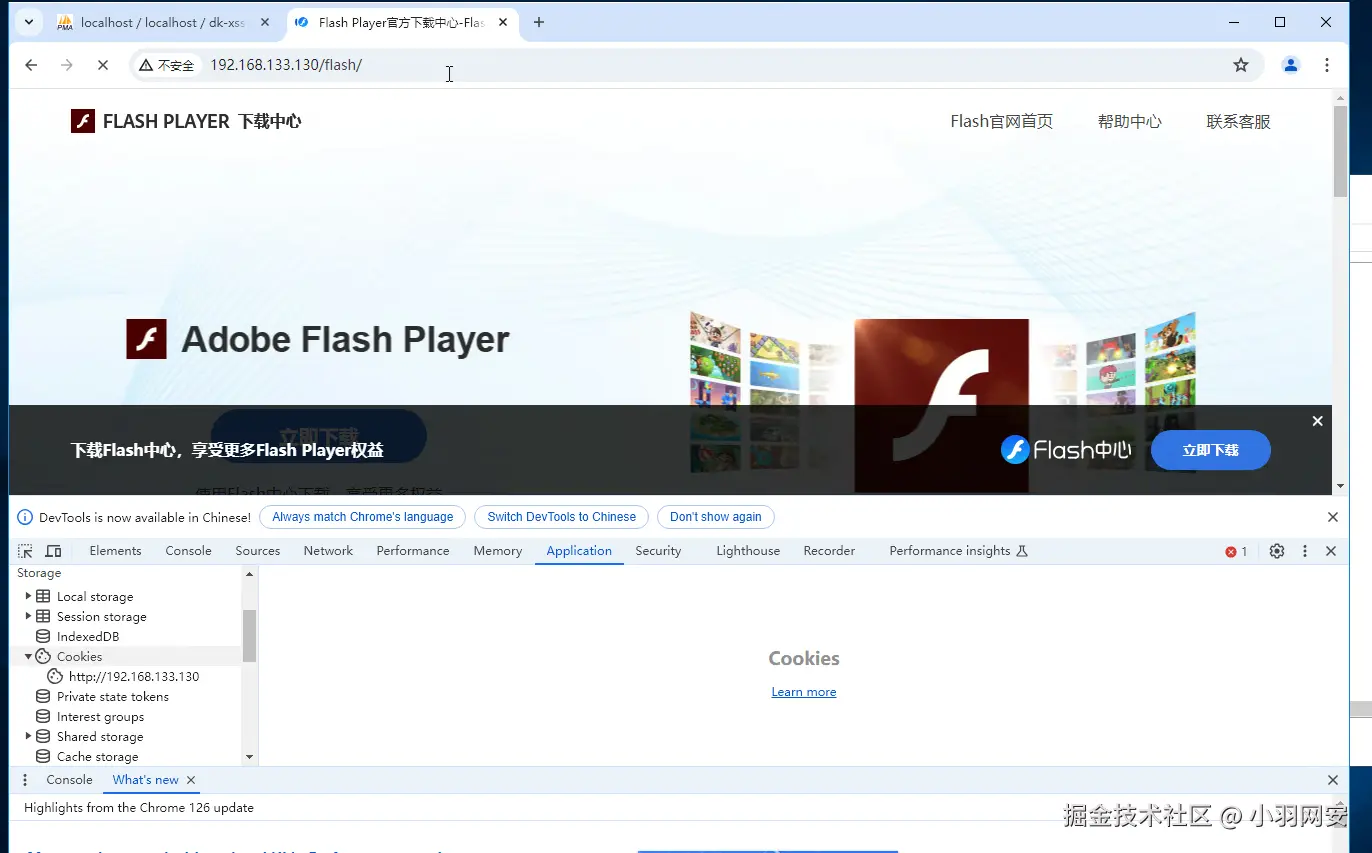This screenshot has width=1372, height=853.
Task: Open the Chrome profile avatar icon
Action: click(x=1291, y=65)
